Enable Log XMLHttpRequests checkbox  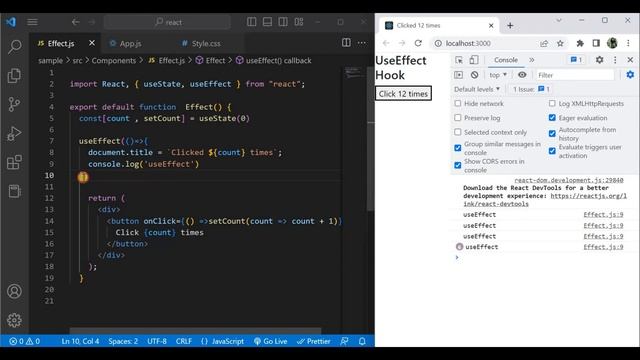(552, 104)
